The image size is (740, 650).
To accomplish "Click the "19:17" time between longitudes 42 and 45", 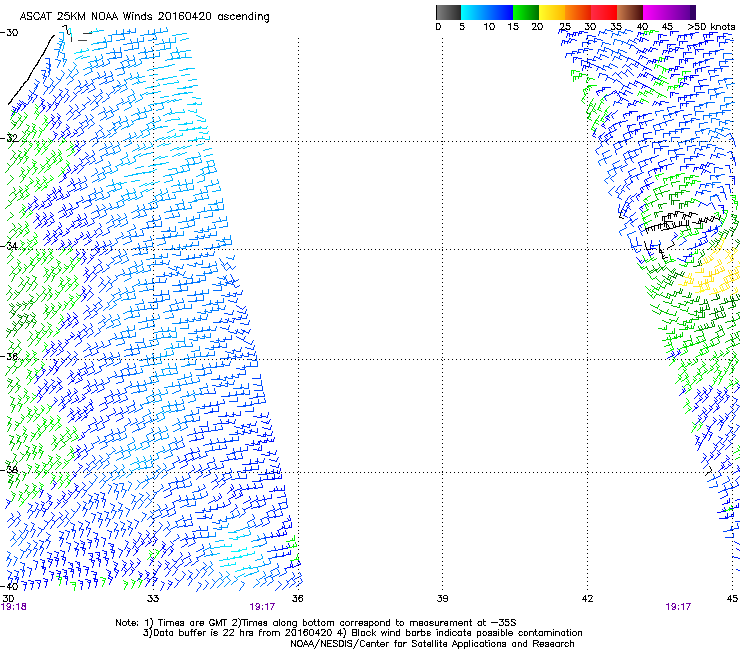I will (x=678, y=607).
